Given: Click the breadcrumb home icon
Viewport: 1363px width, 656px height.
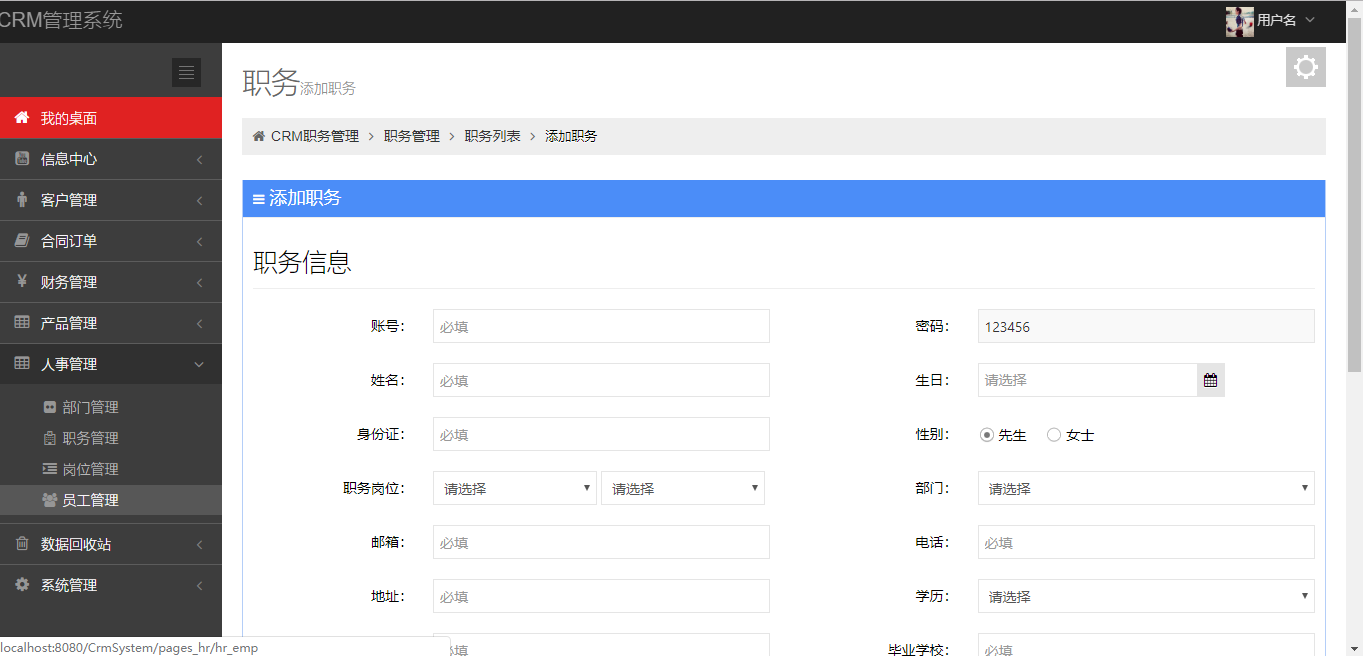Looking at the screenshot, I should pos(259,136).
